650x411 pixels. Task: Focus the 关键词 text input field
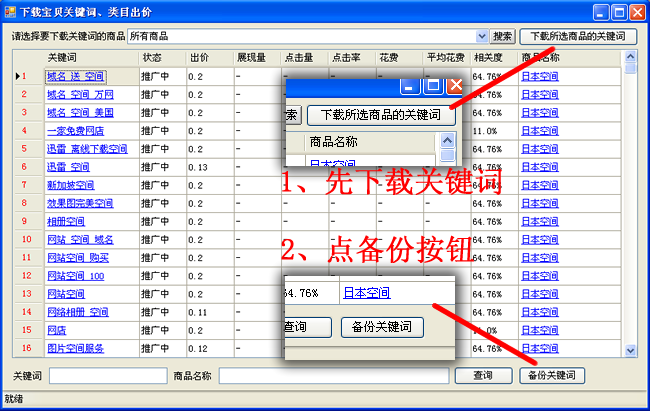click(107, 375)
